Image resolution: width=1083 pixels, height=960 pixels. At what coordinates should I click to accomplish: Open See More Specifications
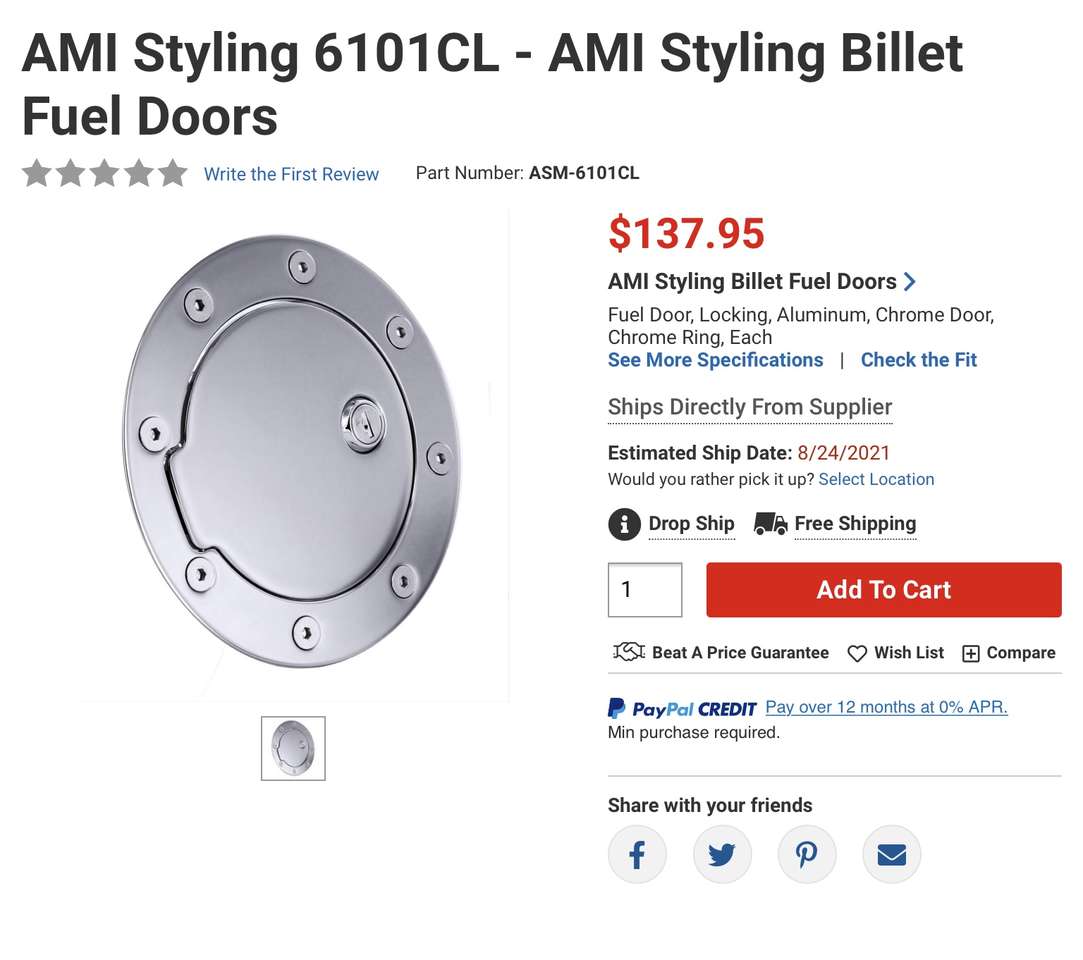[715, 360]
